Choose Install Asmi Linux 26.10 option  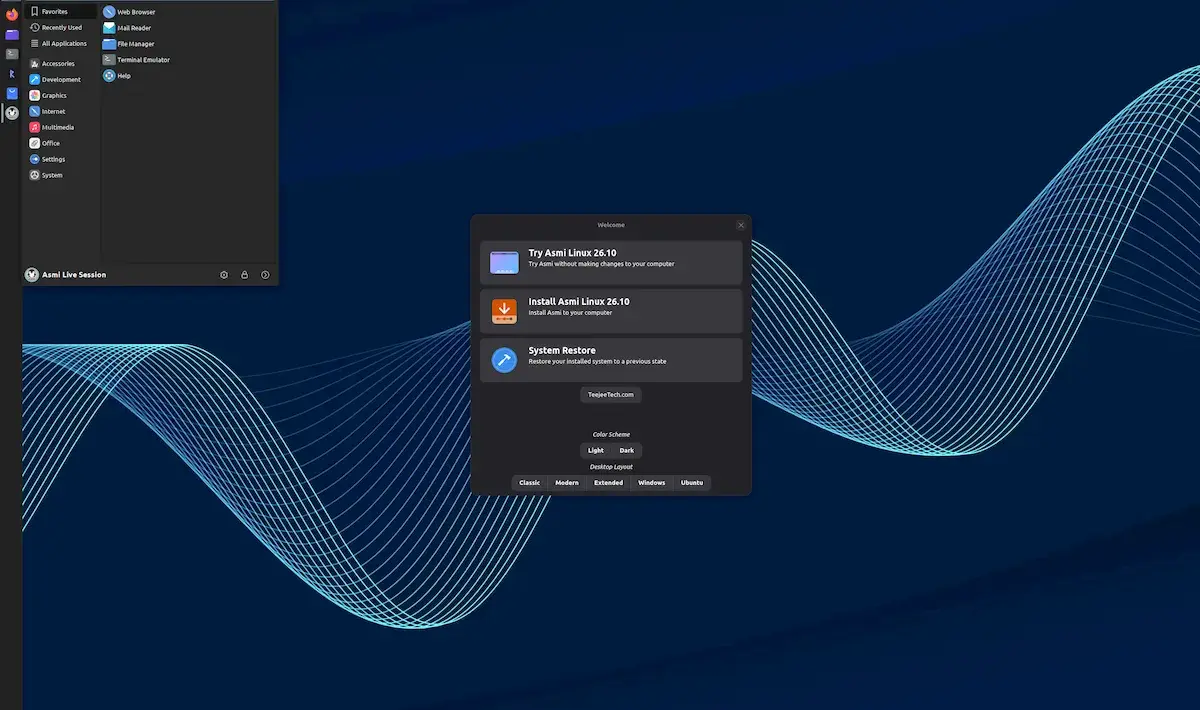(x=611, y=311)
